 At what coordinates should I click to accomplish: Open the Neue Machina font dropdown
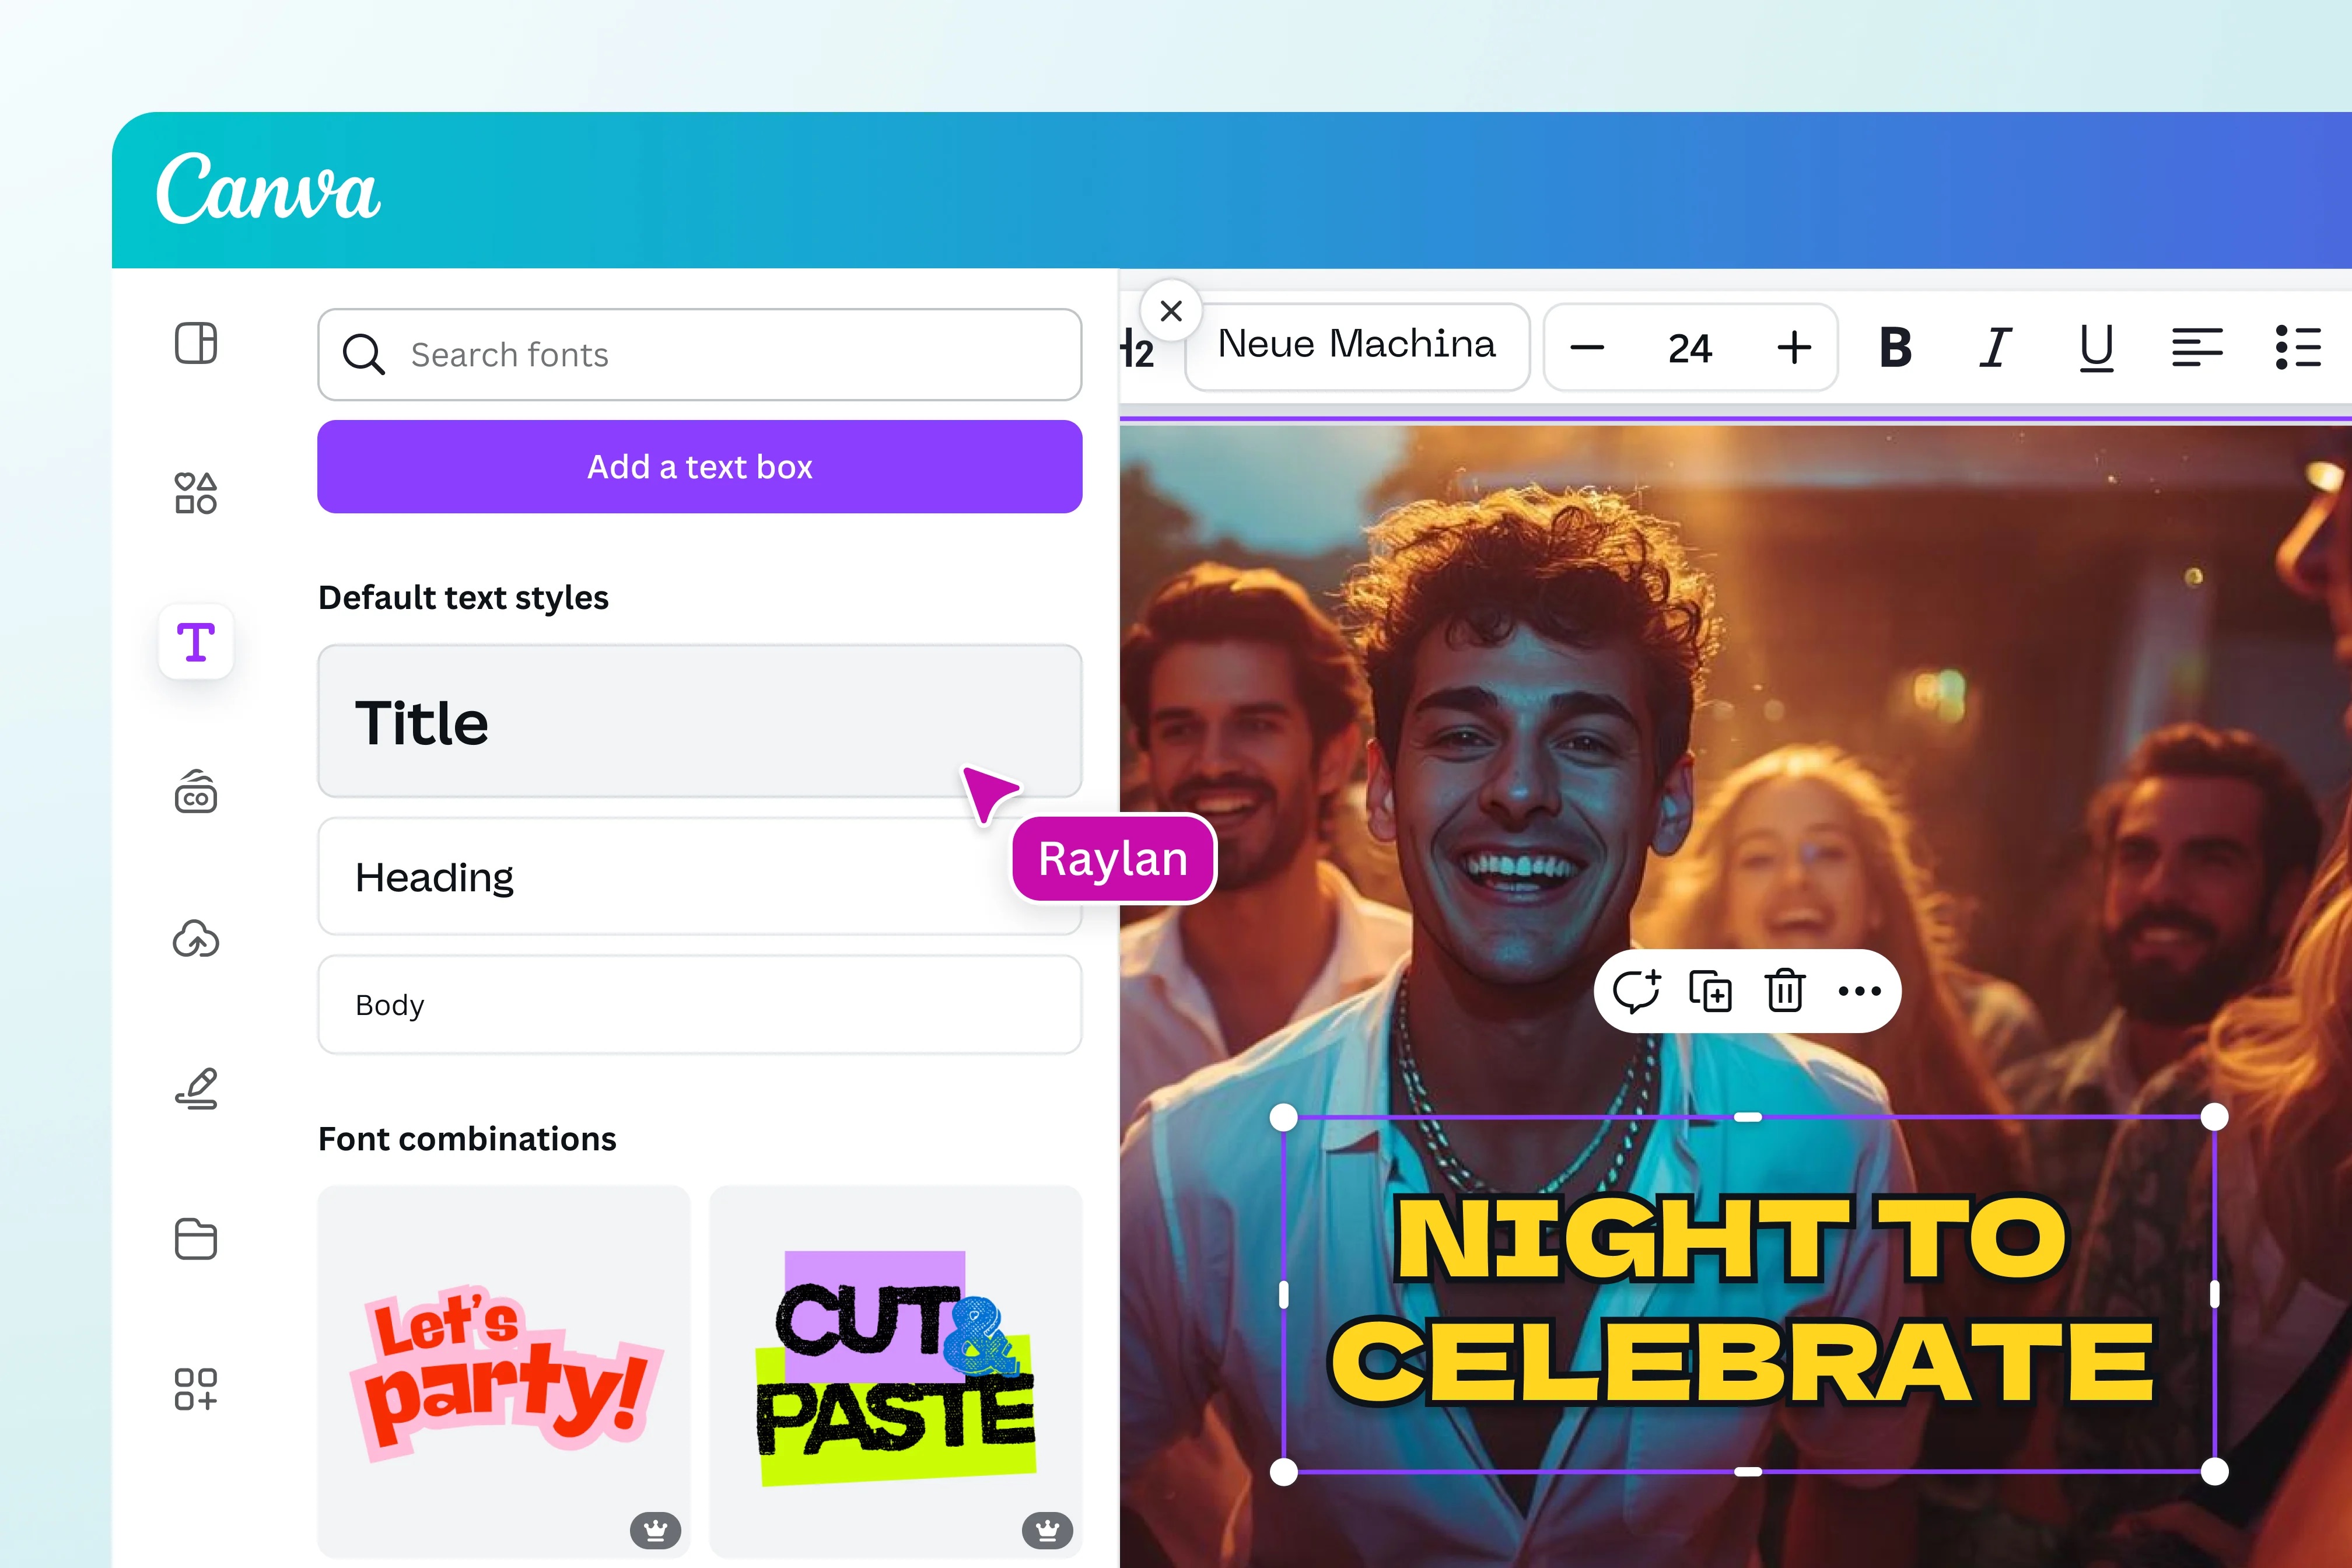1357,346
